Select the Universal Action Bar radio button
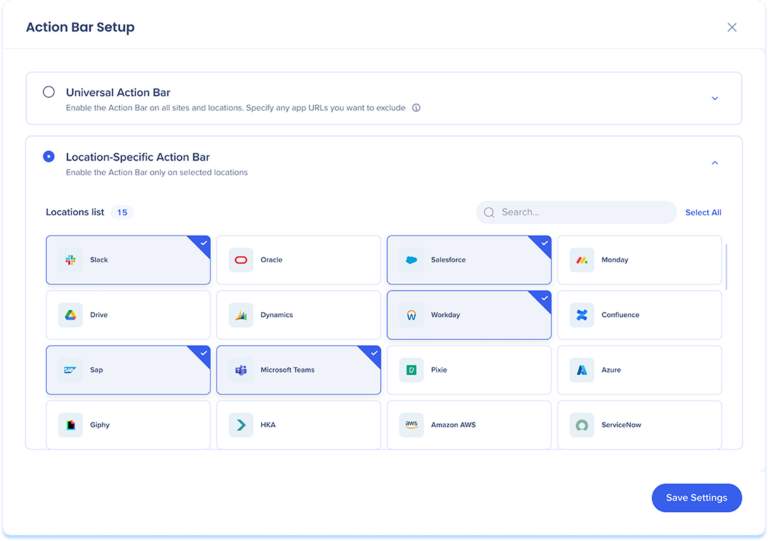This screenshot has width=768, height=541. [49, 92]
